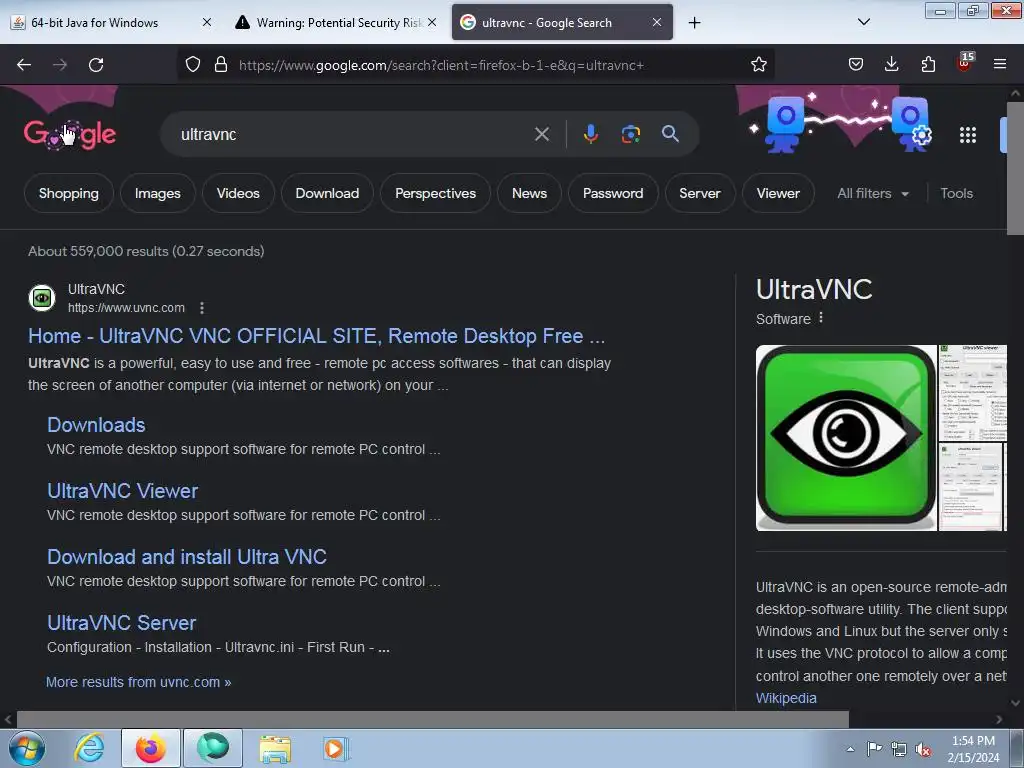Open the lower UltraVNC settings screenshot thumbnail
Viewport: 1024px width, 768px height.
[x=972, y=487]
